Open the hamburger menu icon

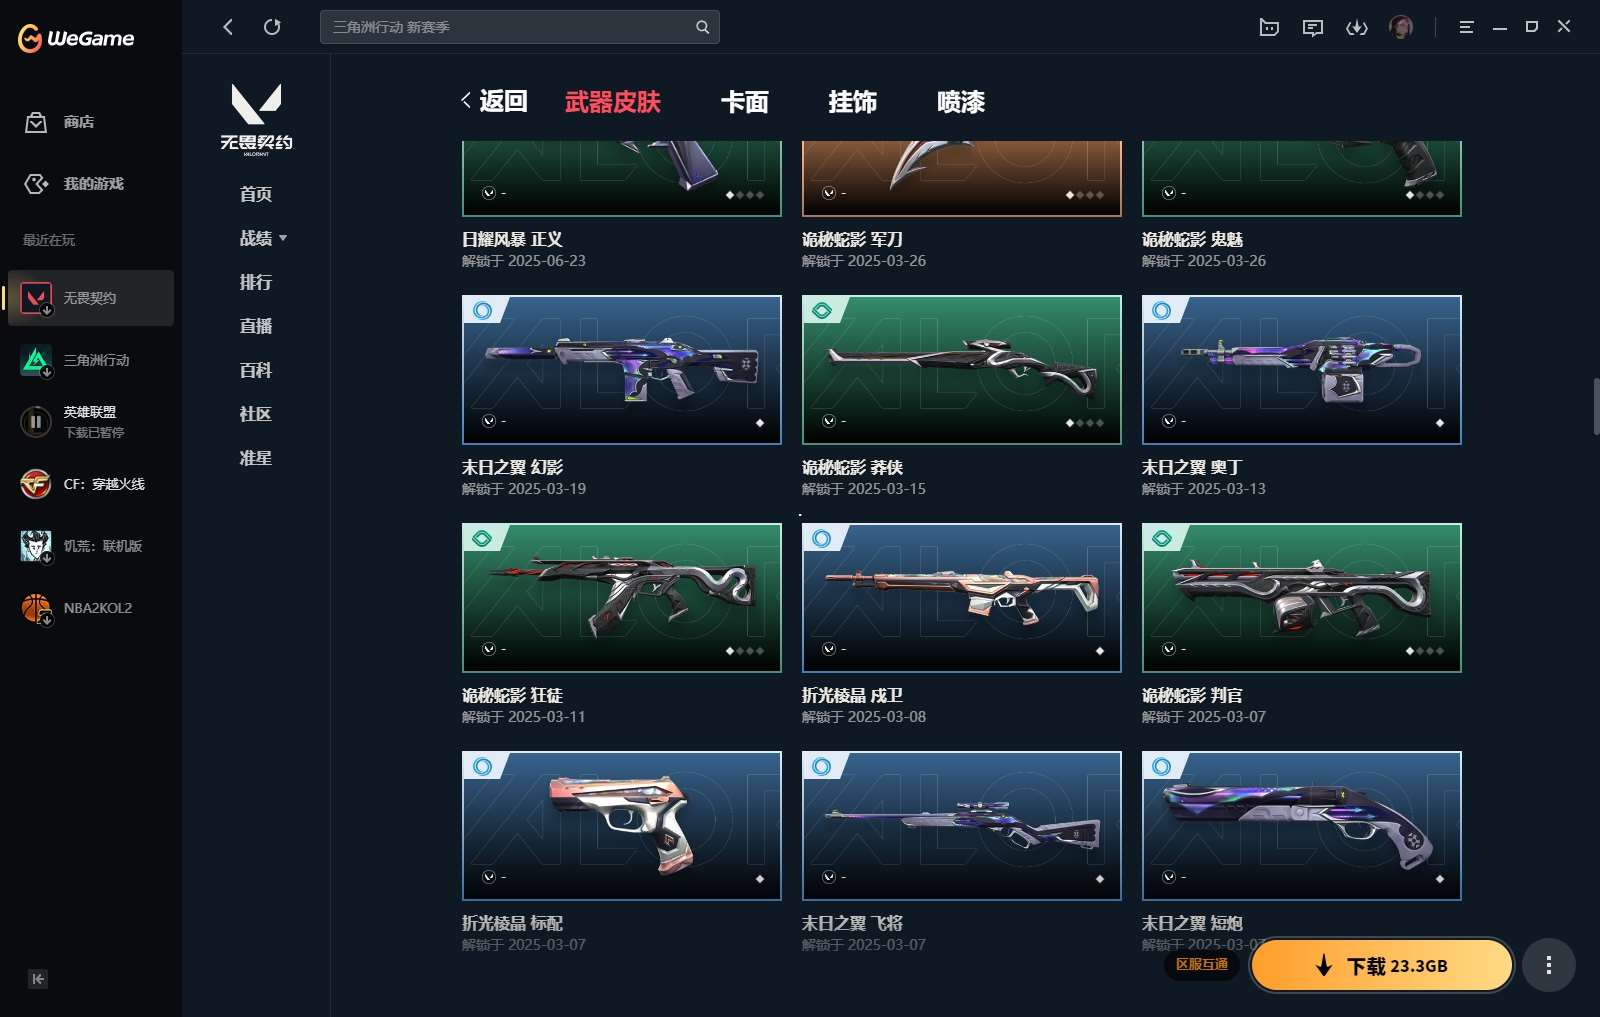[x=1466, y=27]
